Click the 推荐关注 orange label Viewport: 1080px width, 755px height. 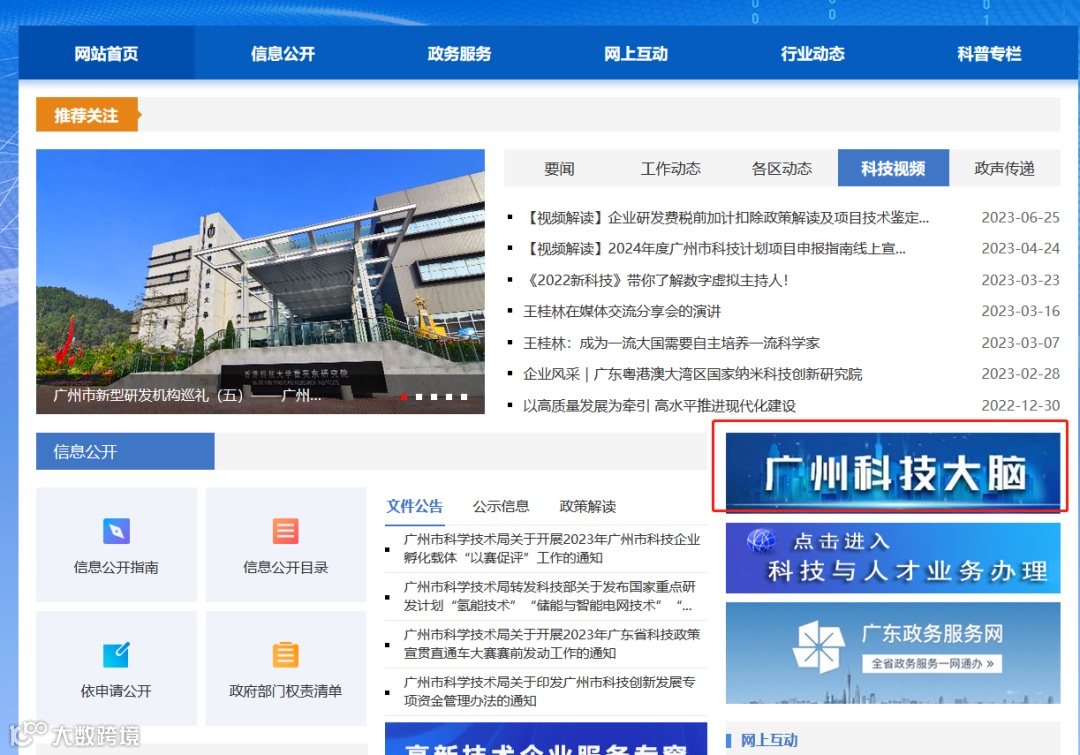pyautogui.click(x=87, y=114)
